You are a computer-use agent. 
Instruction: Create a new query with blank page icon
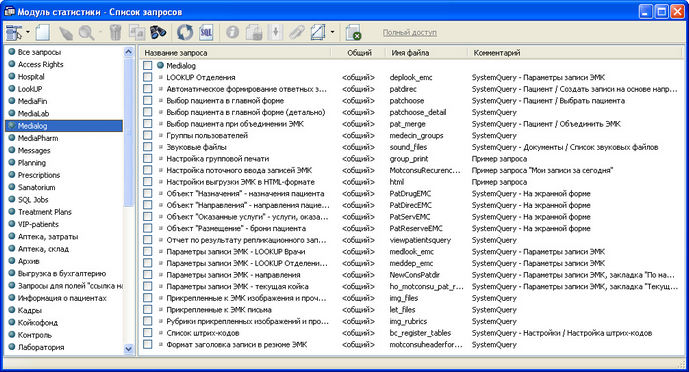point(43,33)
